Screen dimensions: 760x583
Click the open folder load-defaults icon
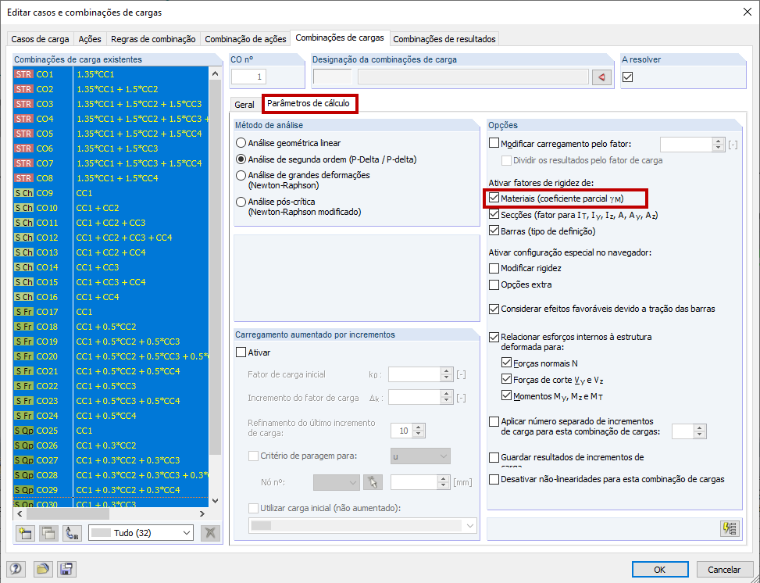point(43,568)
